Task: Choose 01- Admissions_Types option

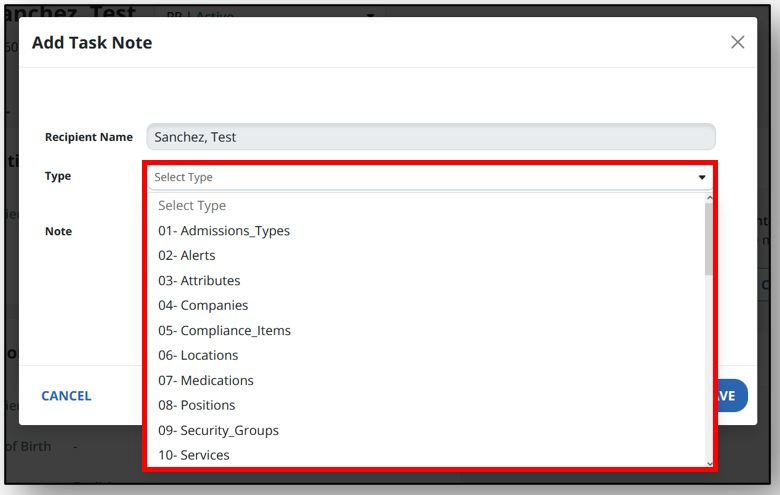Action: point(224,231)
